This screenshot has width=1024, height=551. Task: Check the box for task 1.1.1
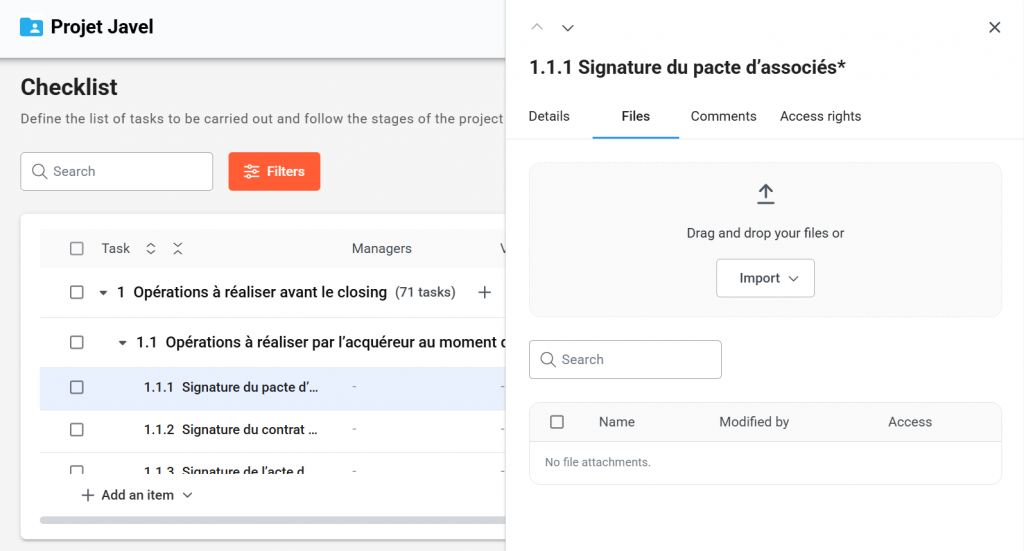(x=77, y=388)
